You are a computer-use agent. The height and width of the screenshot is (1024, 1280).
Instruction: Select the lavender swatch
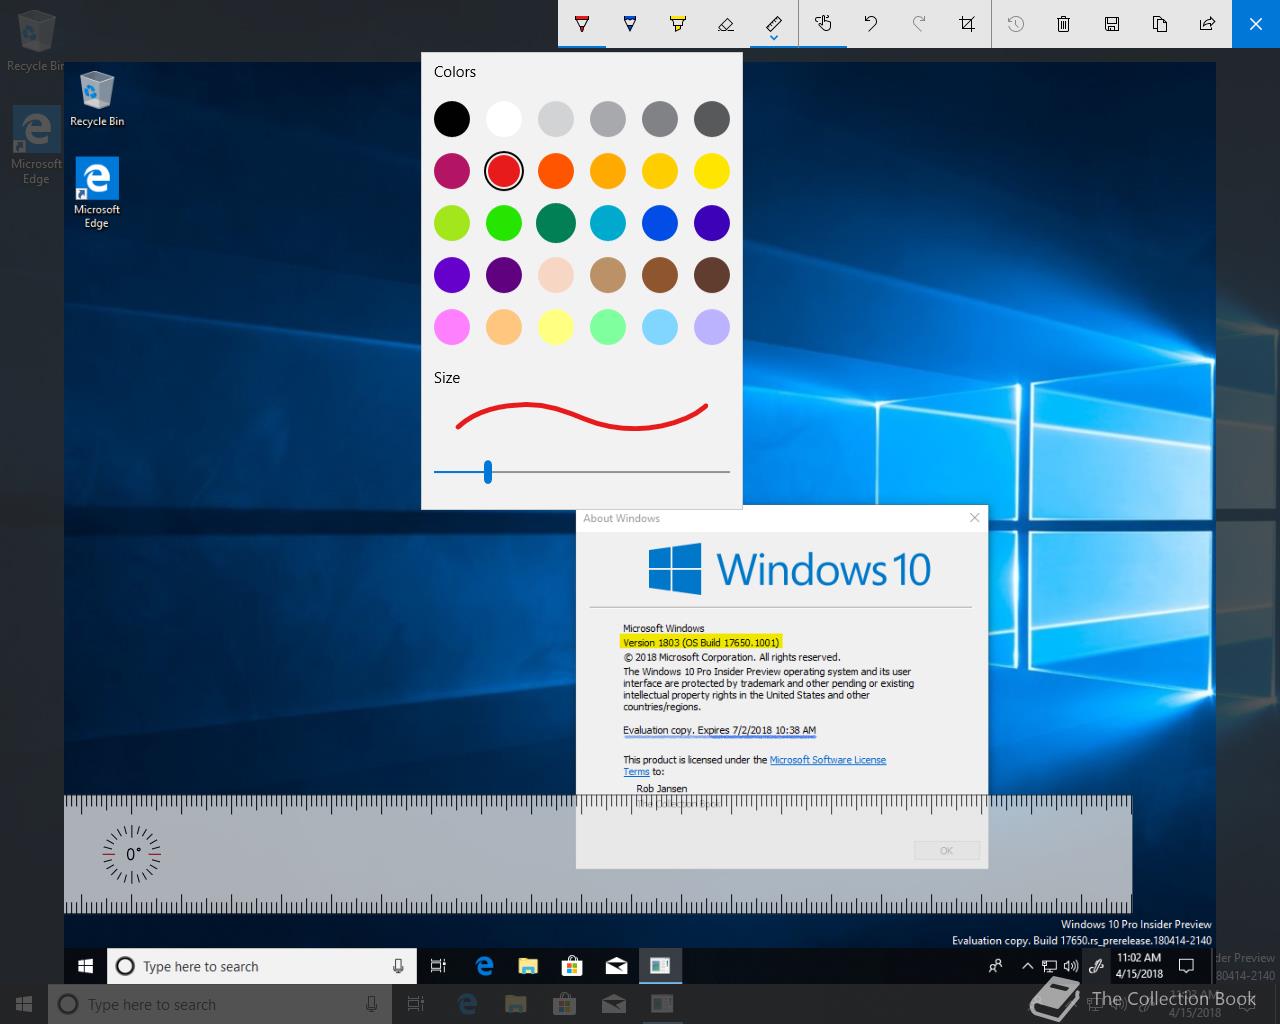coord(712,327)
